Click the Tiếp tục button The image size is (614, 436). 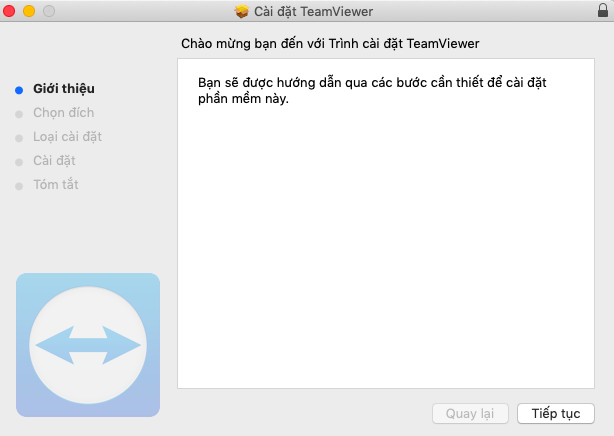tap(556, 413)
